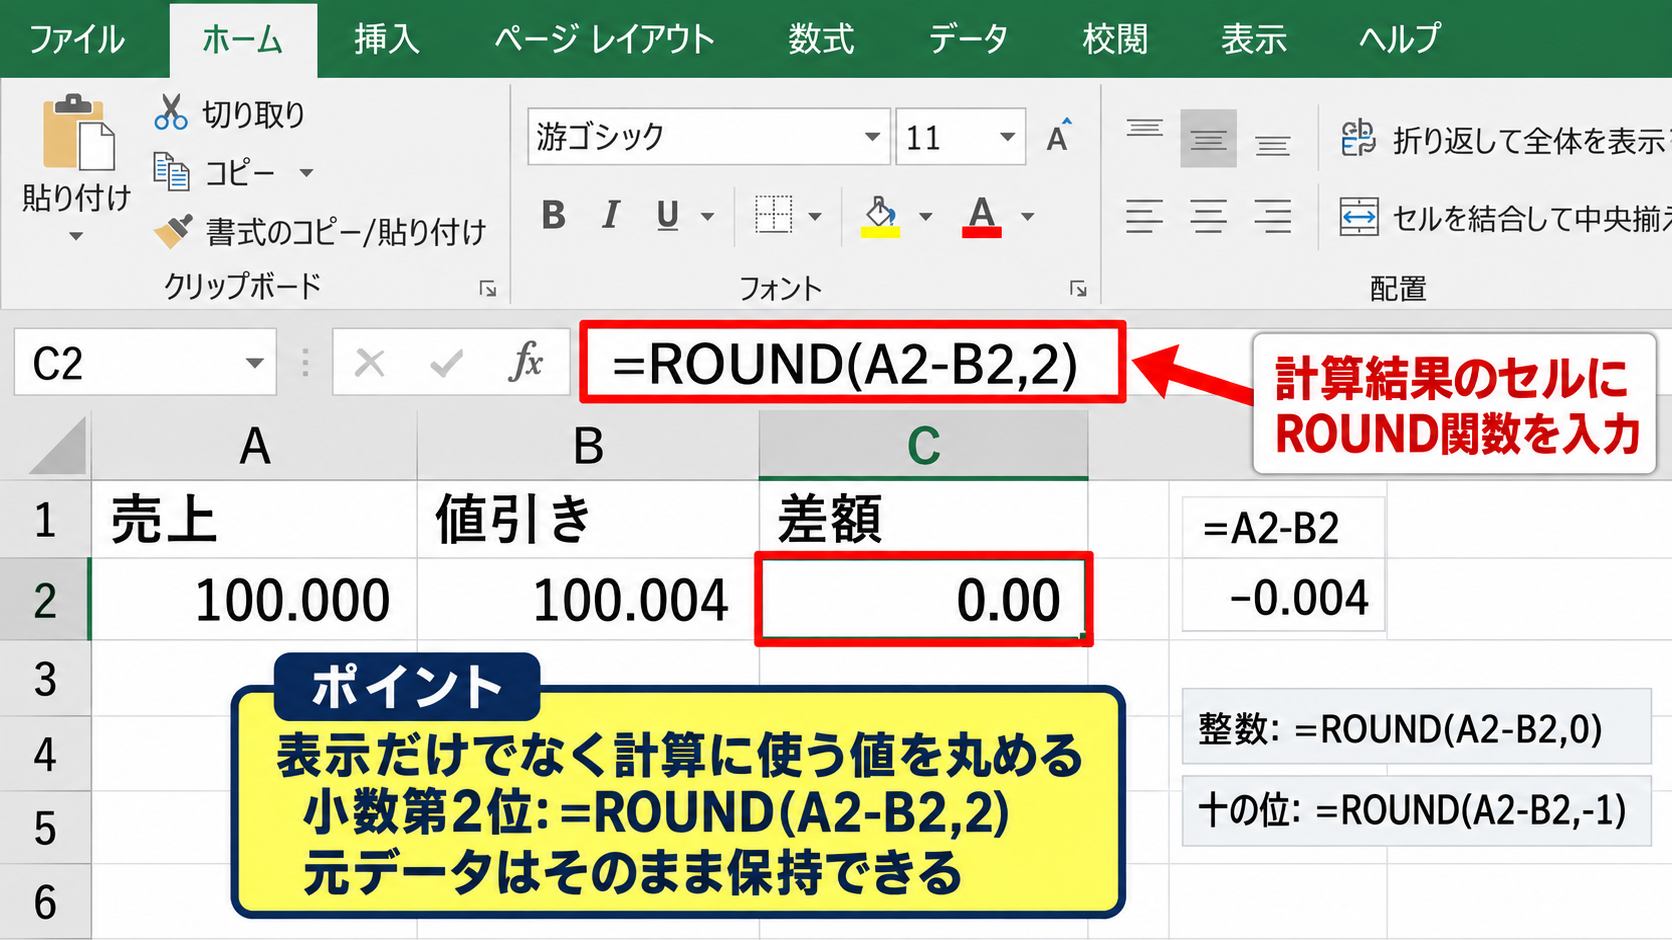
Task: Apply the yellow fill color bucket
Action: [x=880, y=216]
